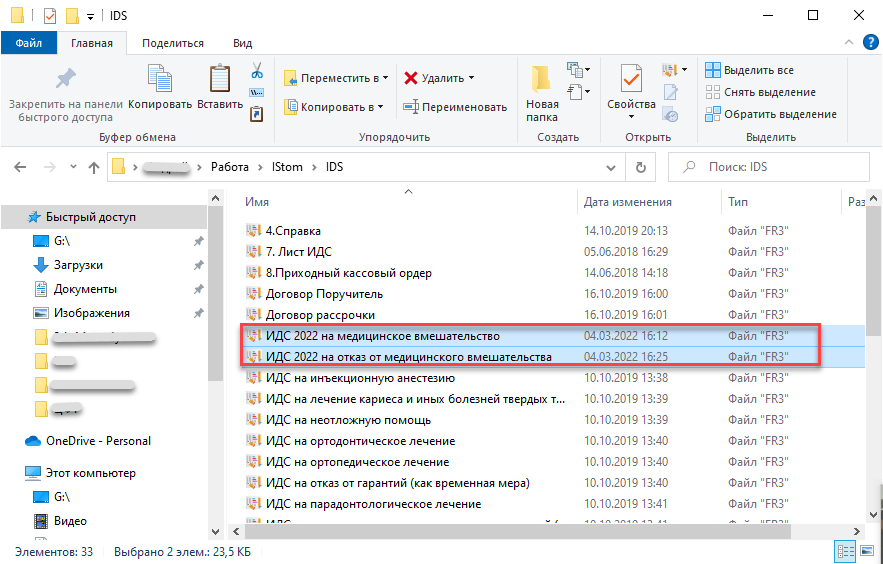Open help via the blue question mark
The height and width of the screenshot is (564, 883).
pyautogui.click(x=869, y=43)
